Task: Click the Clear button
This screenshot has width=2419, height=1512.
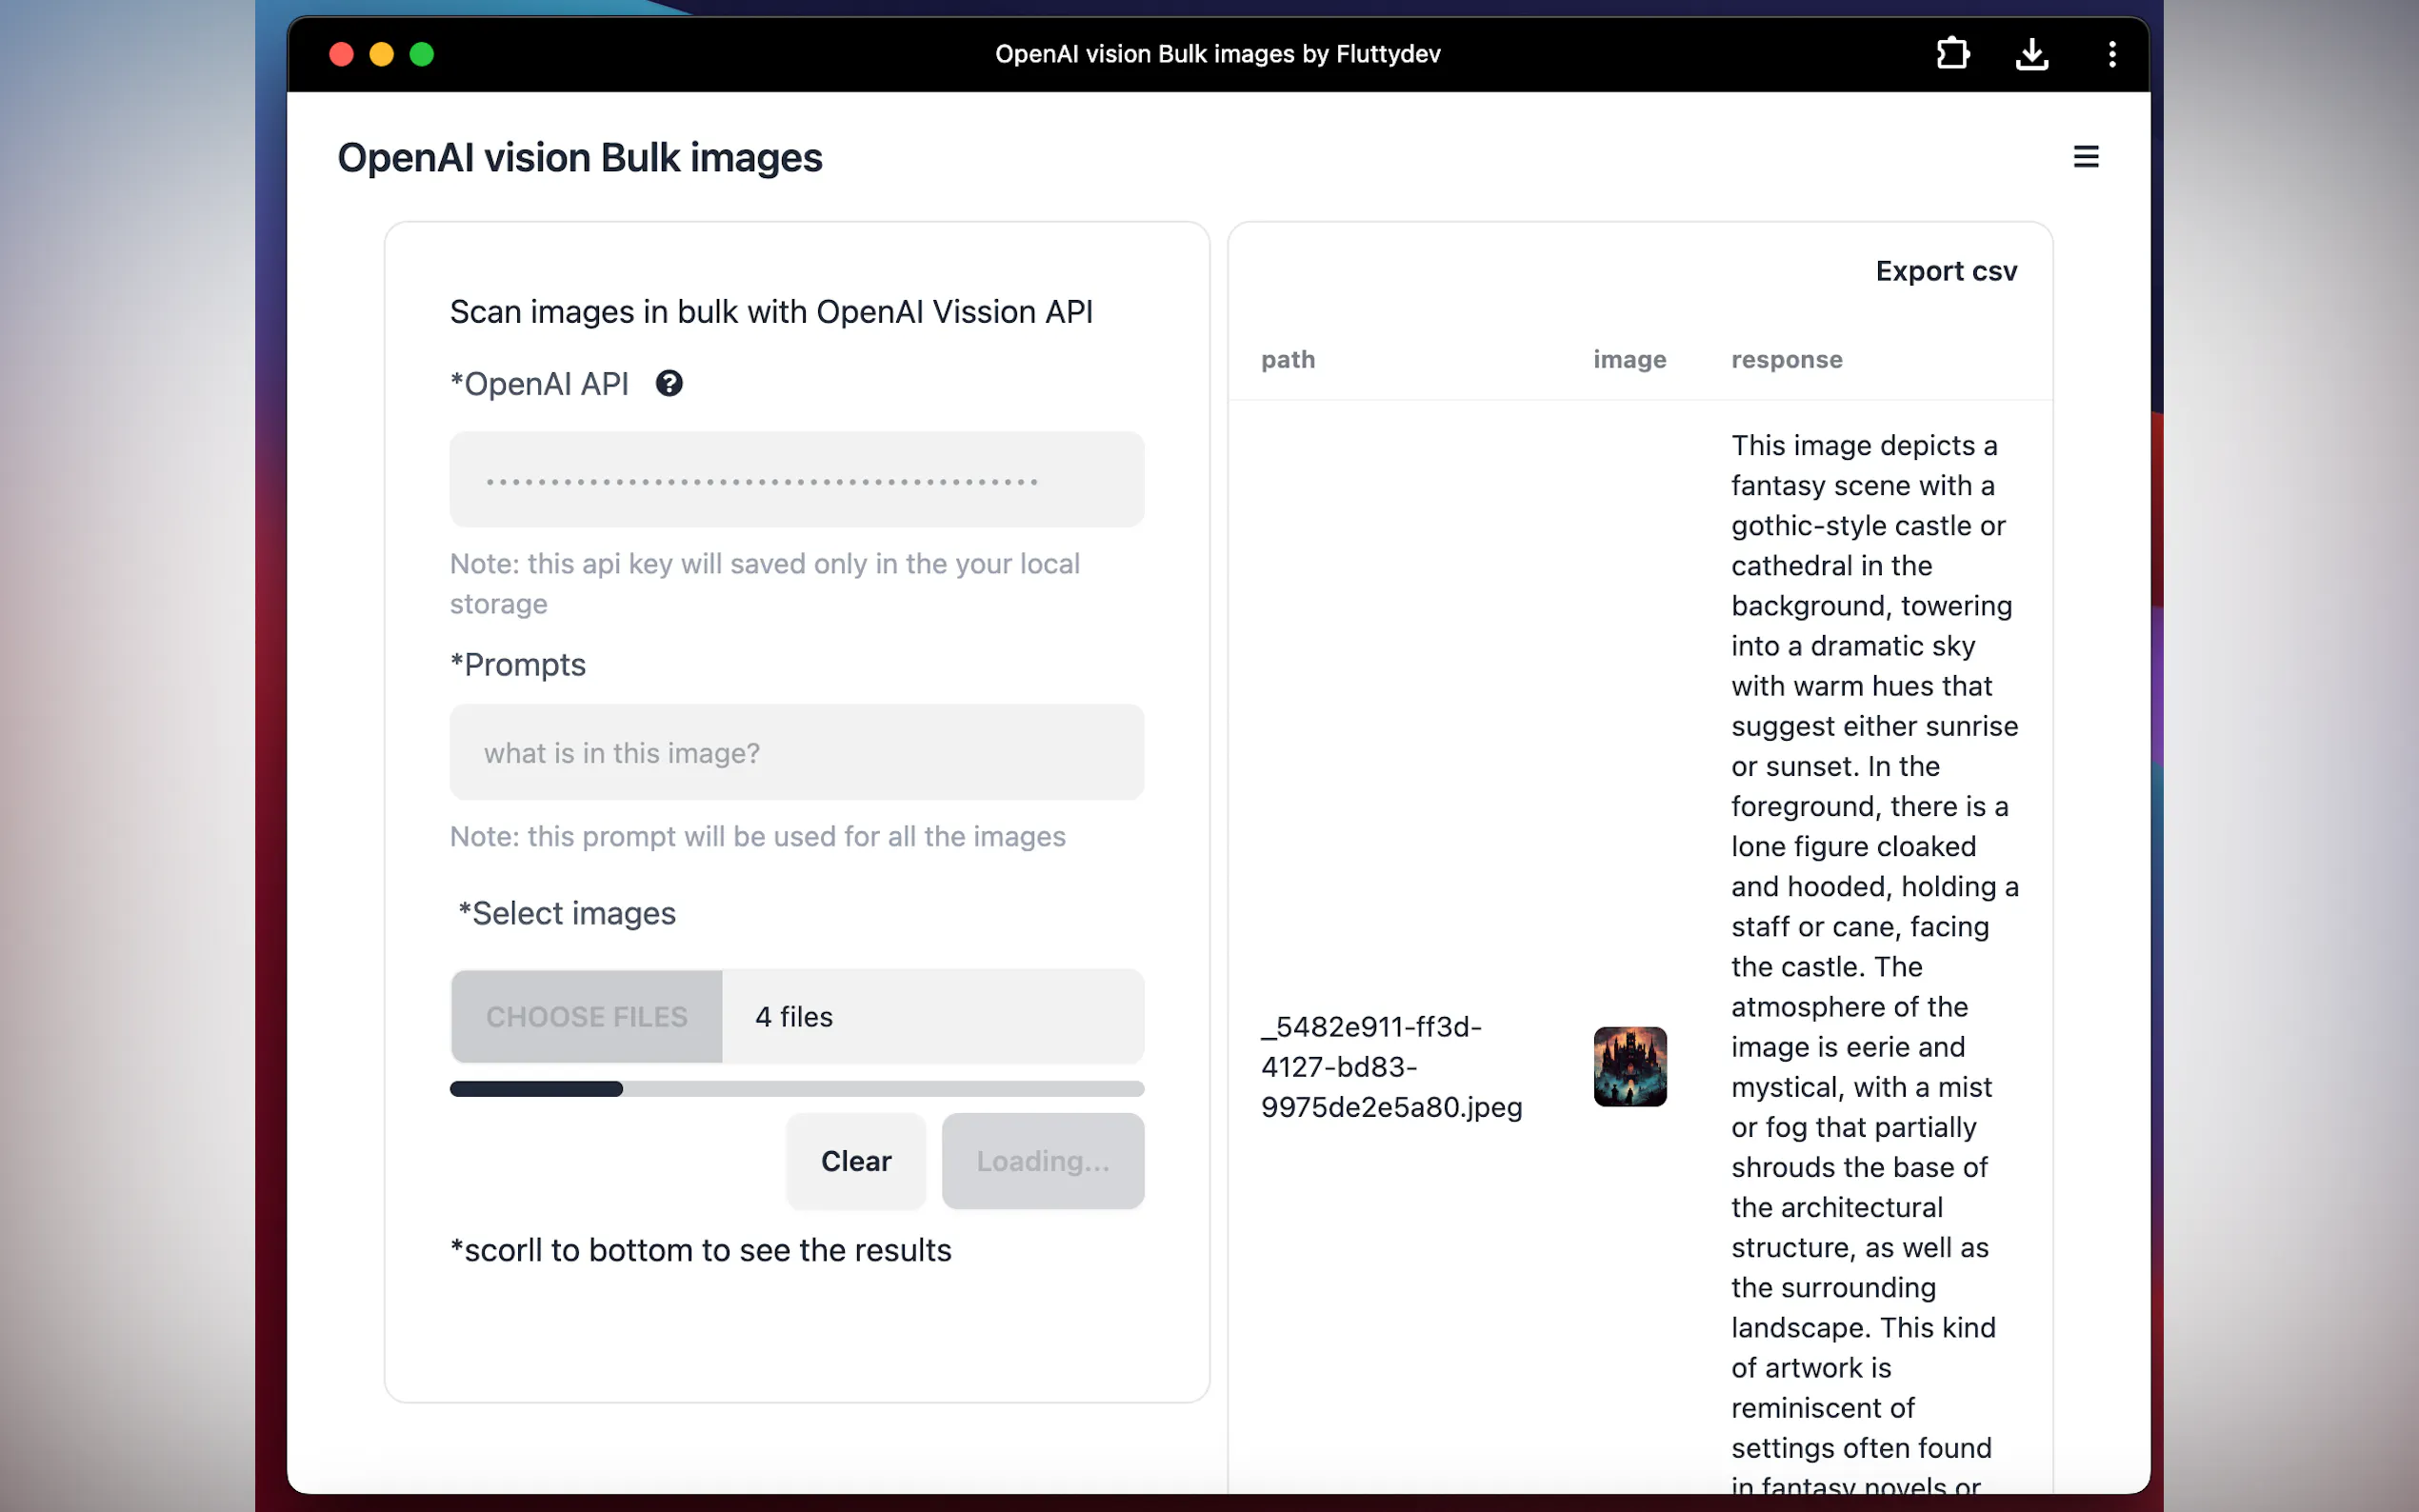Action: [x=856, y=1161]
